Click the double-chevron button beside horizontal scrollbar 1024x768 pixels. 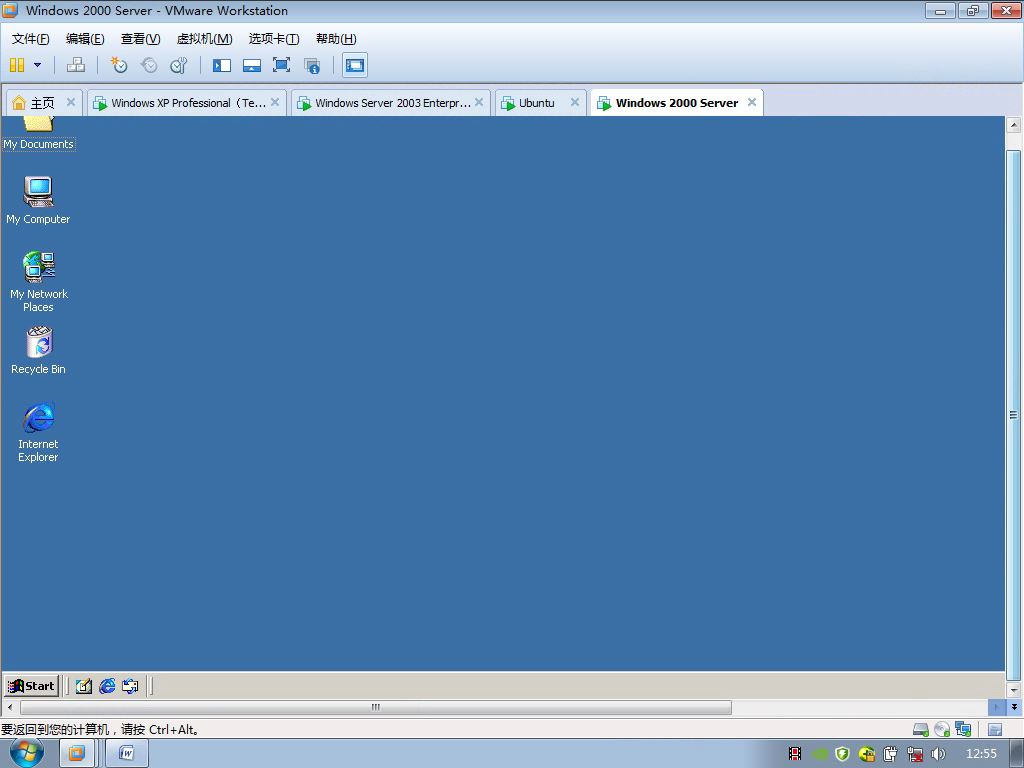1014,707
